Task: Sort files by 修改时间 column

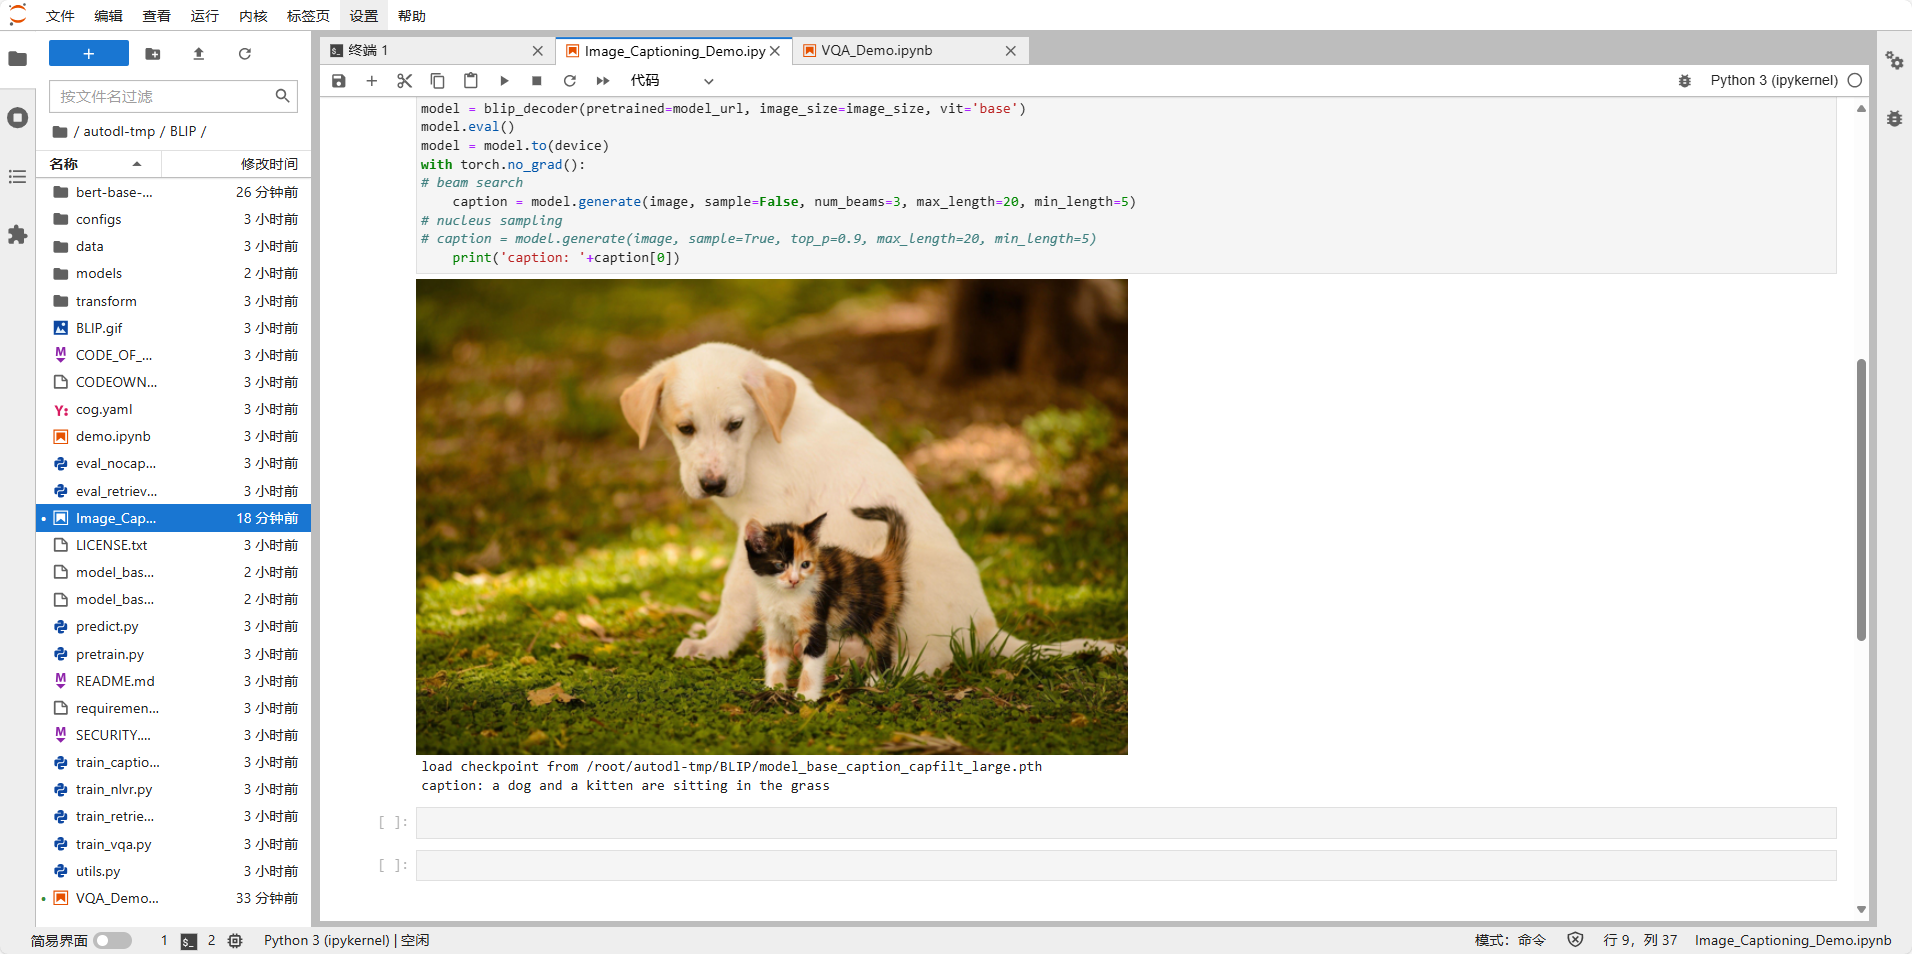Action: click(x=236, y=164)
